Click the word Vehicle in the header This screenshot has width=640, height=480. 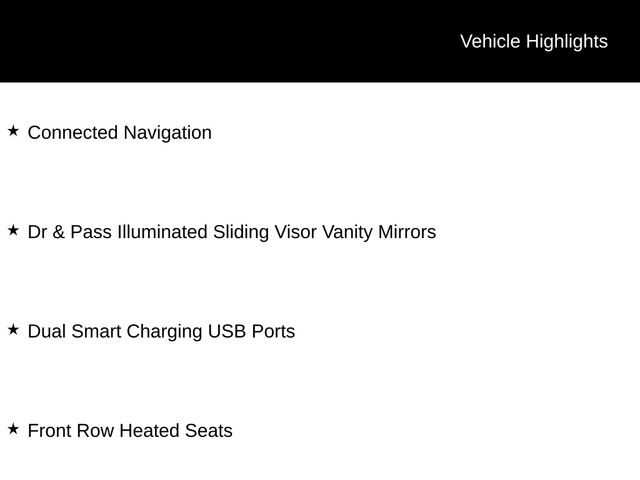[490, 41]
